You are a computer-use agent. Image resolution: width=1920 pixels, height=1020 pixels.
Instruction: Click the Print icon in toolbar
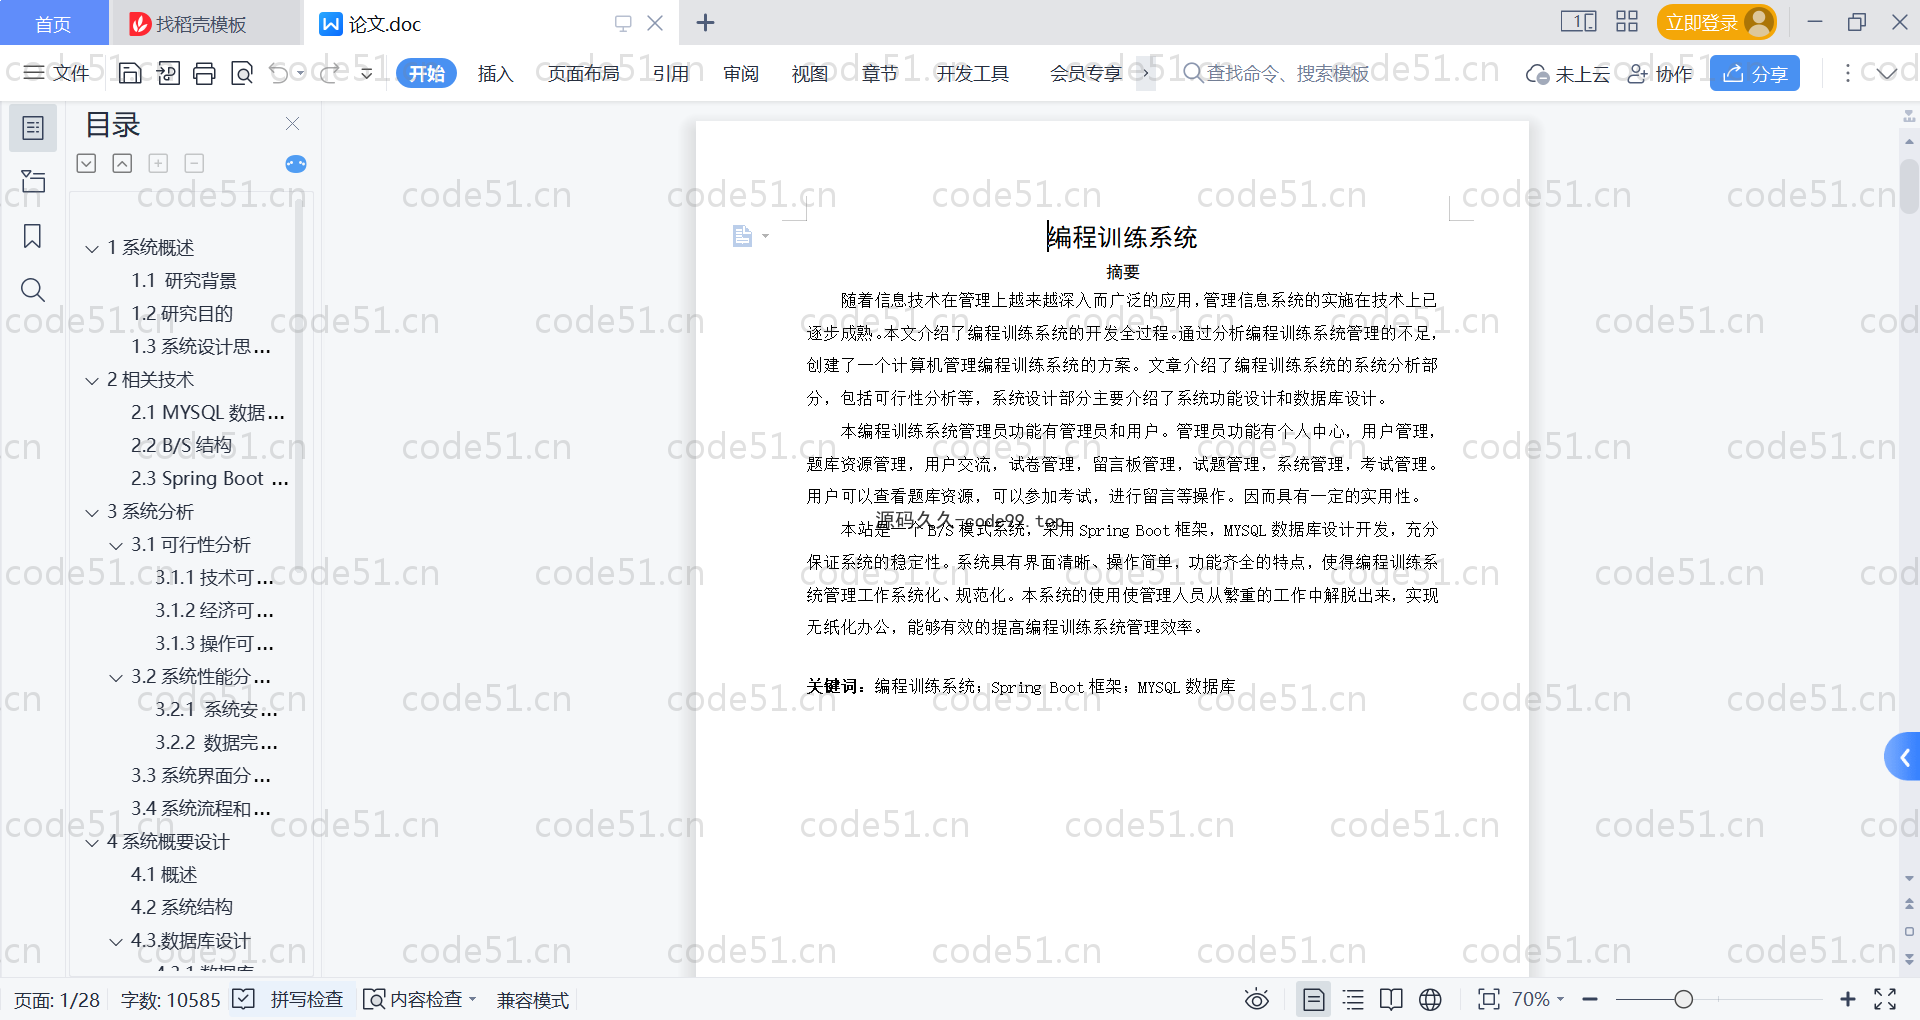click(204, 73)
